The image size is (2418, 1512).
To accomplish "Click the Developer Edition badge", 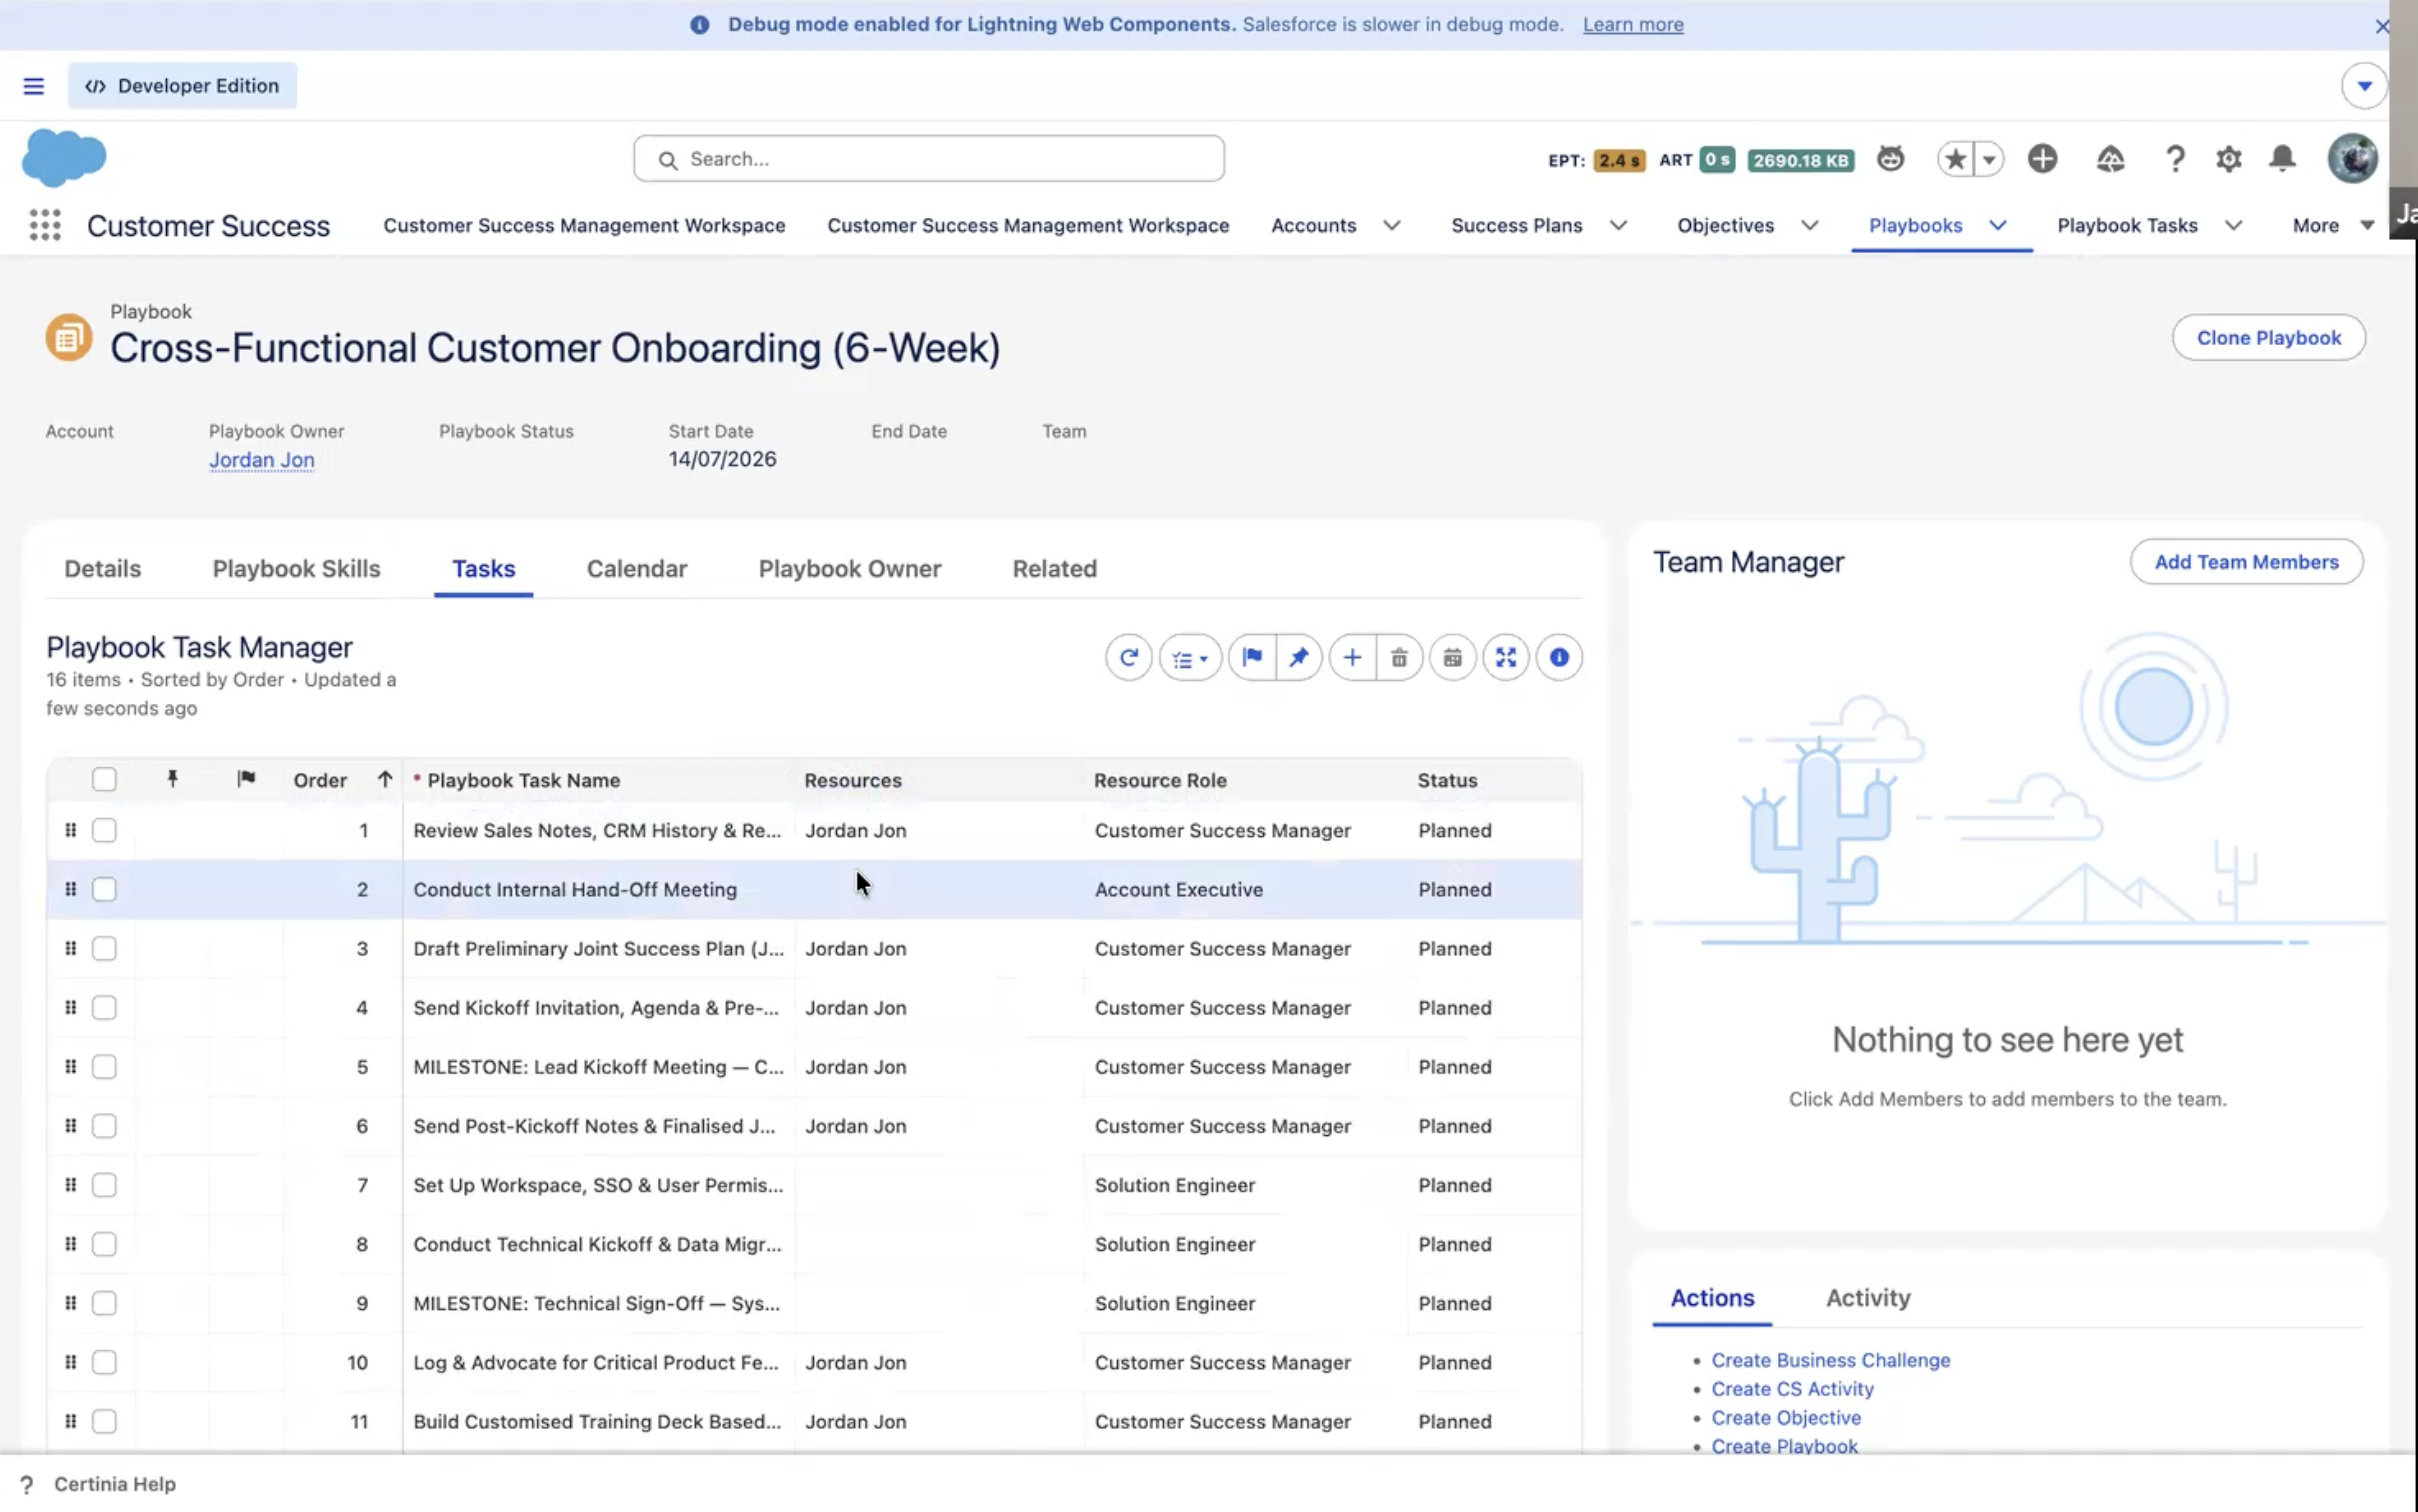I will tap(182, 86).
